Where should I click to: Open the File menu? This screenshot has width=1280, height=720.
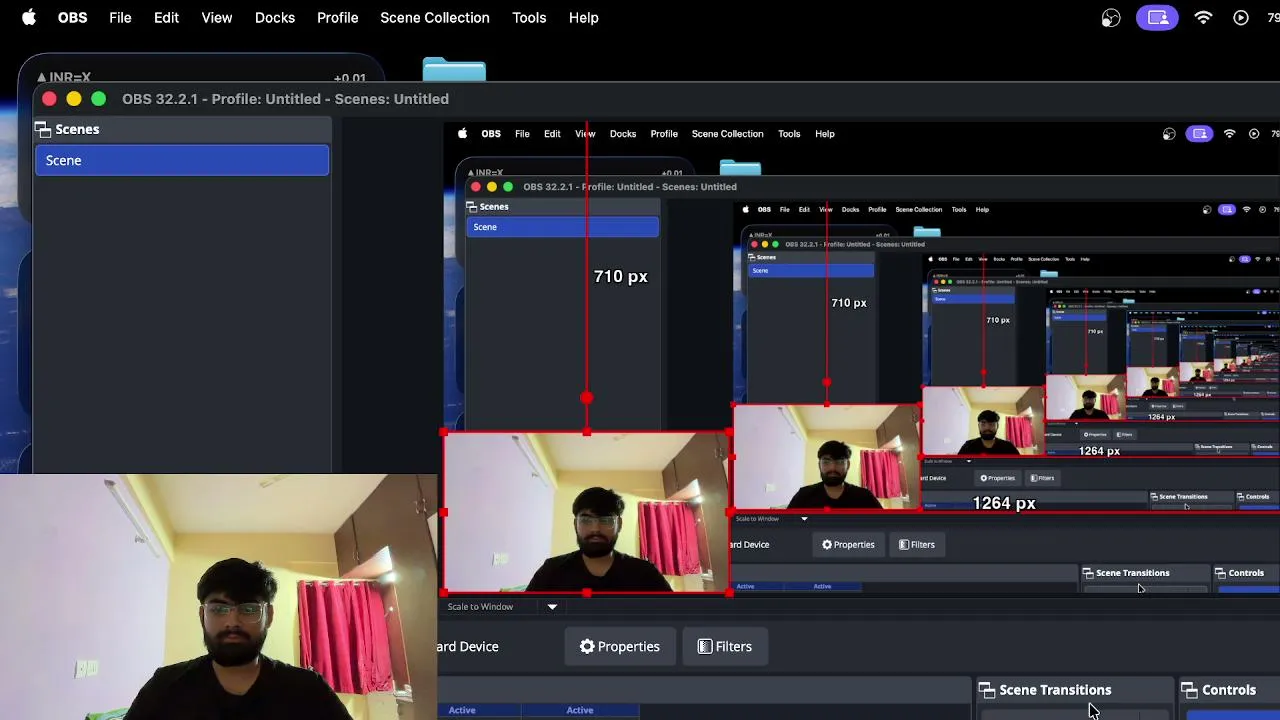120,17
